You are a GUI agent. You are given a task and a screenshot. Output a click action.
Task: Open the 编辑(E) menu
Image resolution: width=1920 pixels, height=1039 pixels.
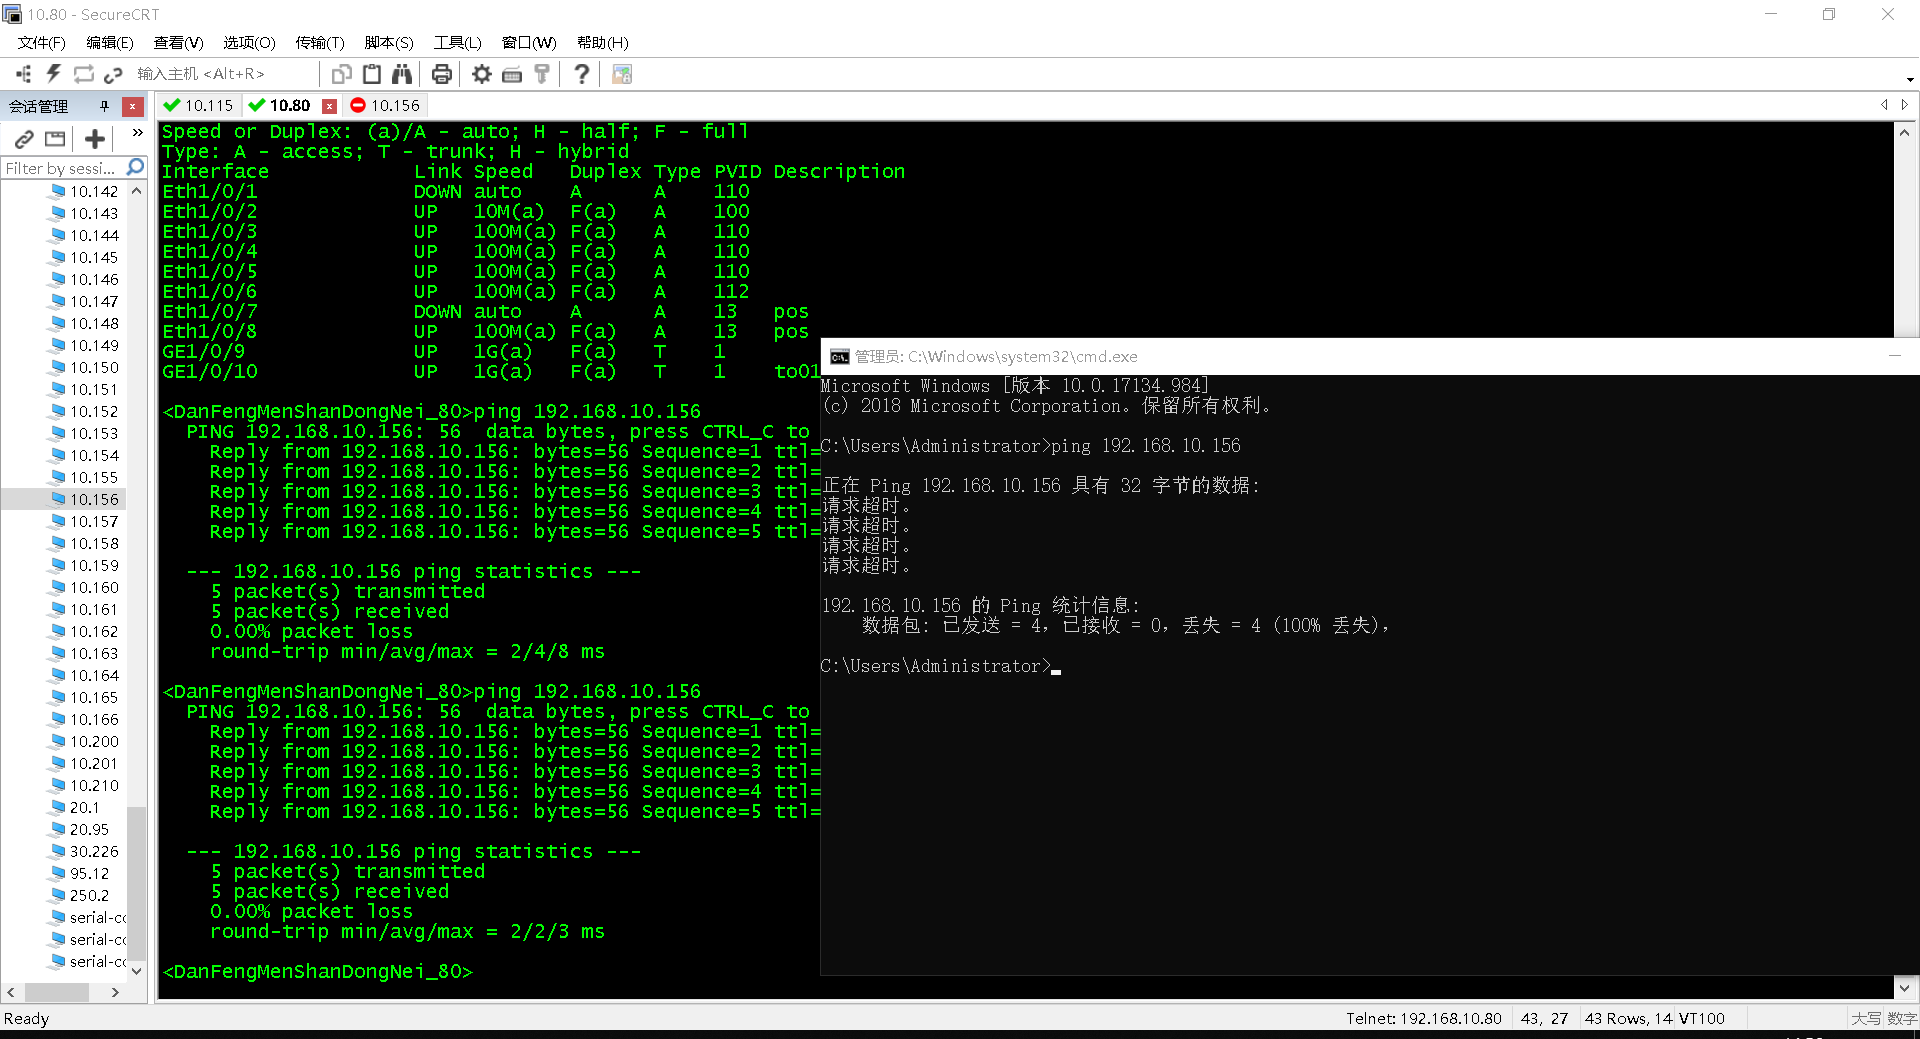109,43
